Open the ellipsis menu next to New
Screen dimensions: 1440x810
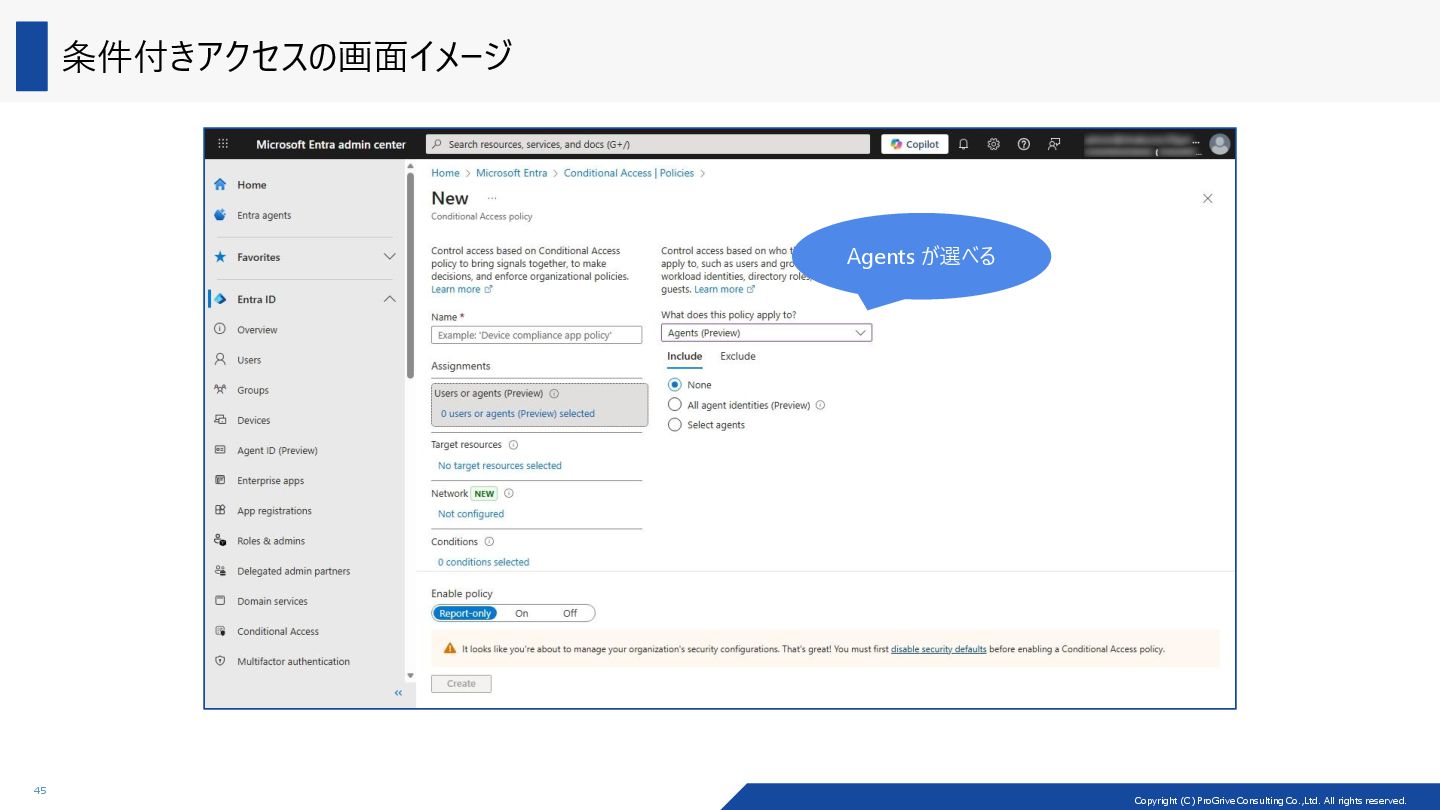[491, 198]
